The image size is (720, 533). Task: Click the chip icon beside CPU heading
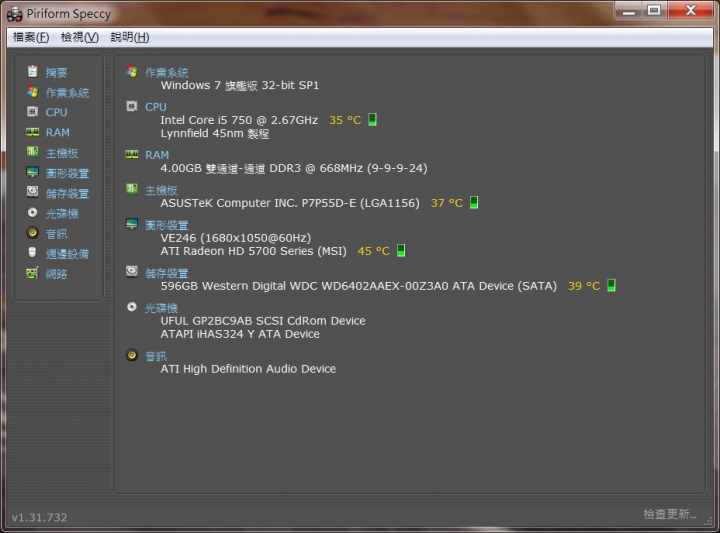point(132,106)
